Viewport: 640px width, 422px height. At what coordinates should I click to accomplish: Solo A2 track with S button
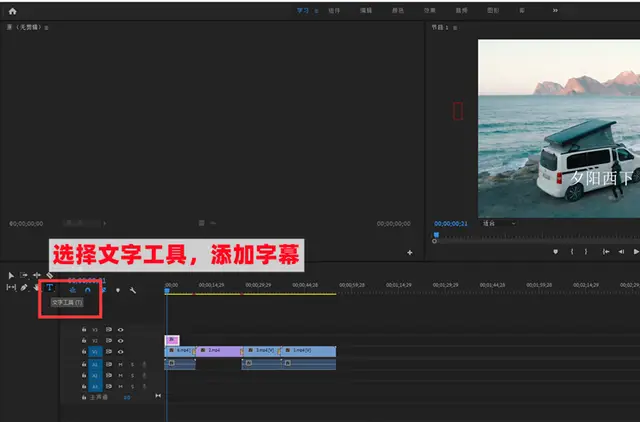click(x=132, y=375)
